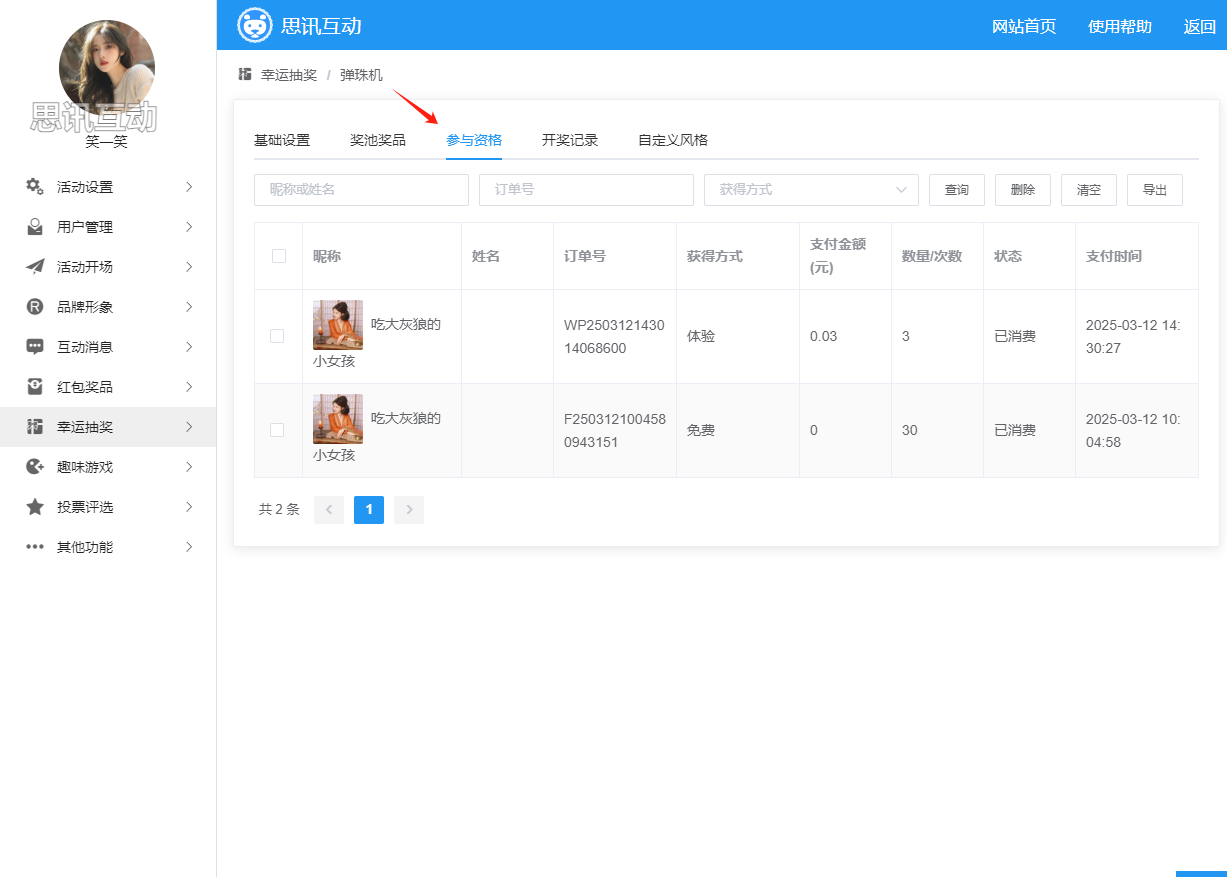The height and width of the screenshot is (877, 1227).
Task: Expand the 其他功能 menu chevron
Action: coord(189,547)
